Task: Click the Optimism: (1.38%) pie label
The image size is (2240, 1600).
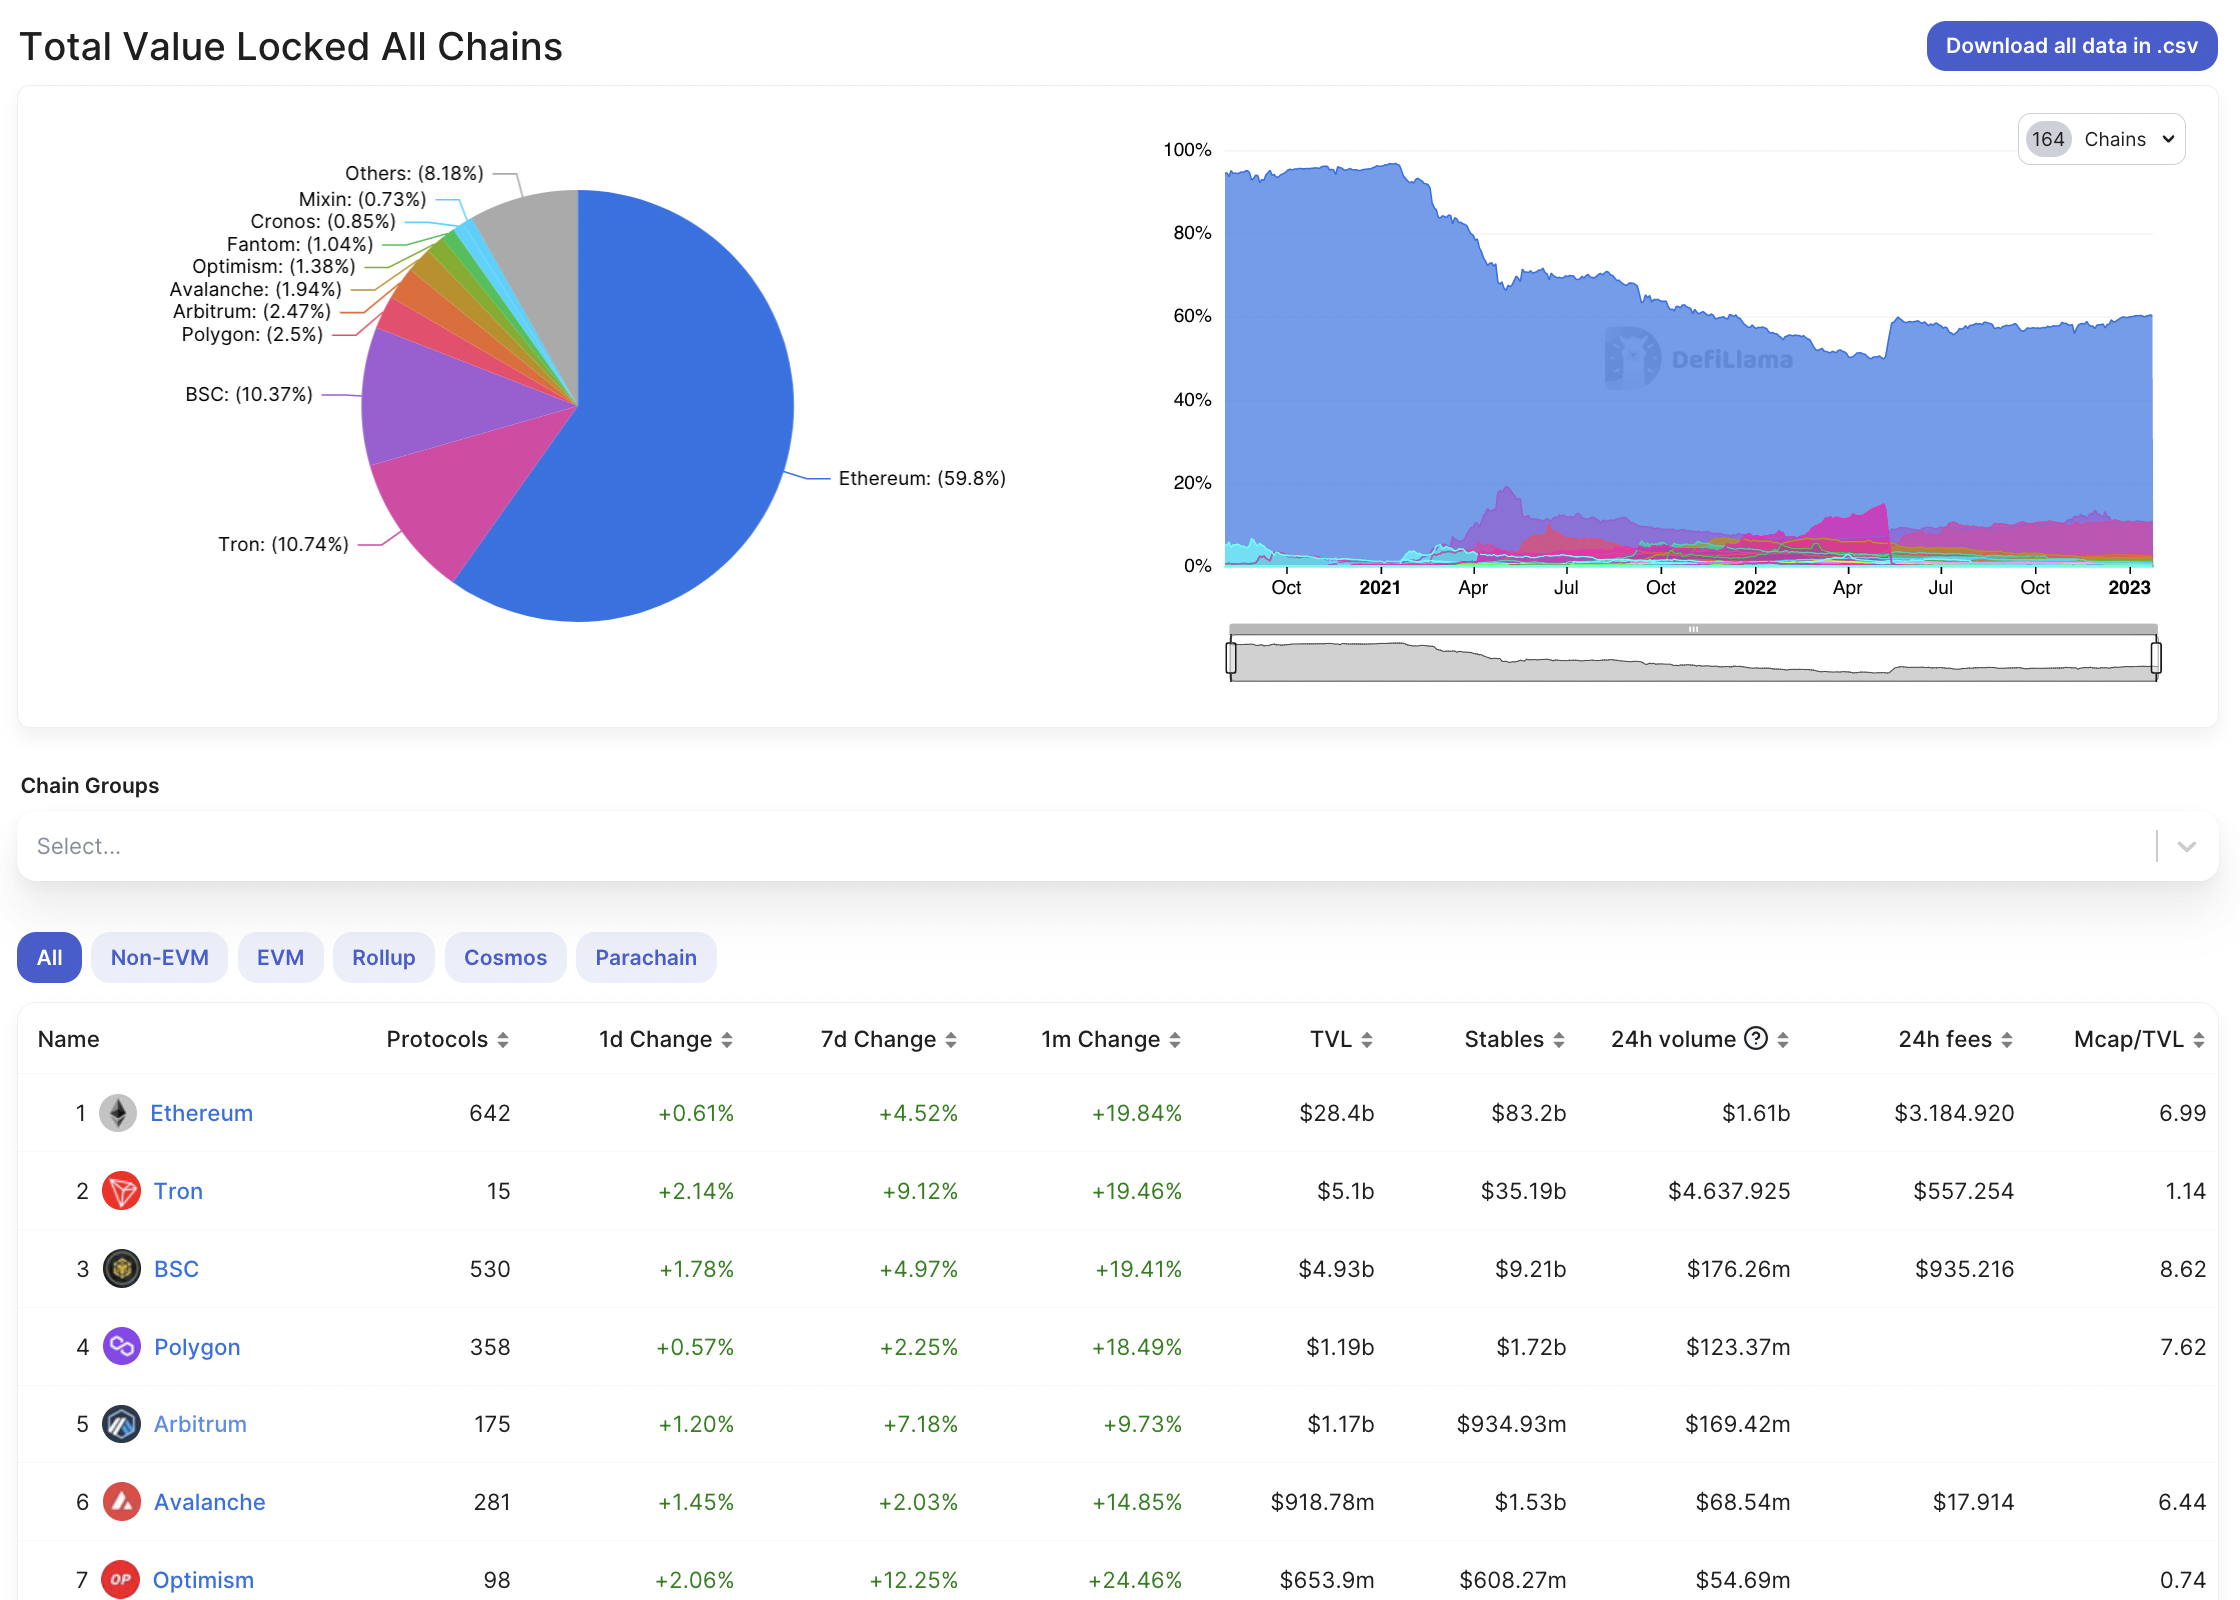Action: click(274, 266)
